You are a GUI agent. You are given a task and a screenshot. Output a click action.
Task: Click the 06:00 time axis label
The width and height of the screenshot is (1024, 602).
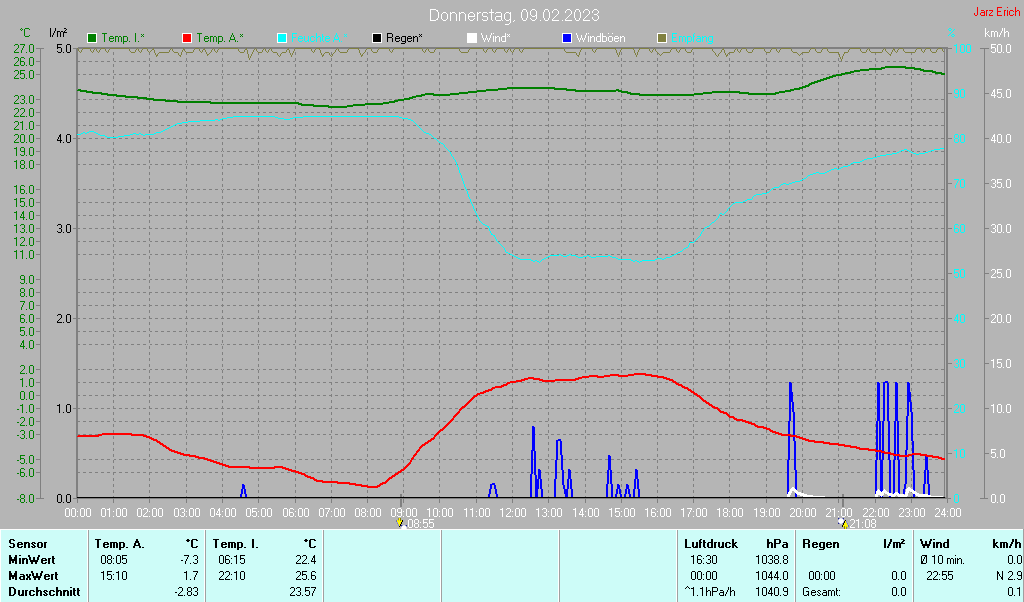pyautogui.click(x=295, y=513)
